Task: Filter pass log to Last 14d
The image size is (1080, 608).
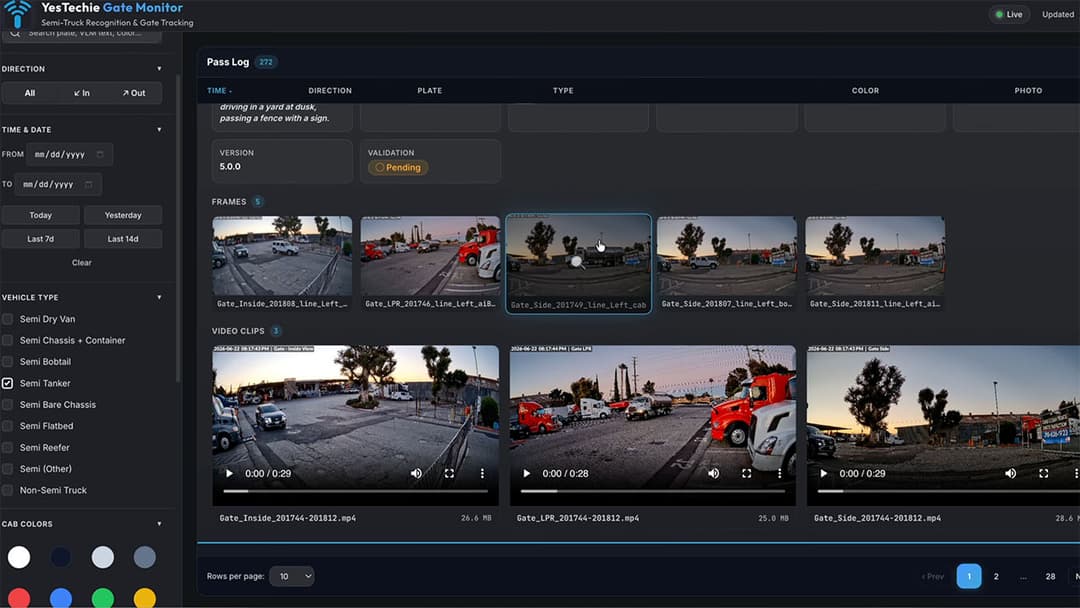Action: [123, 239]
